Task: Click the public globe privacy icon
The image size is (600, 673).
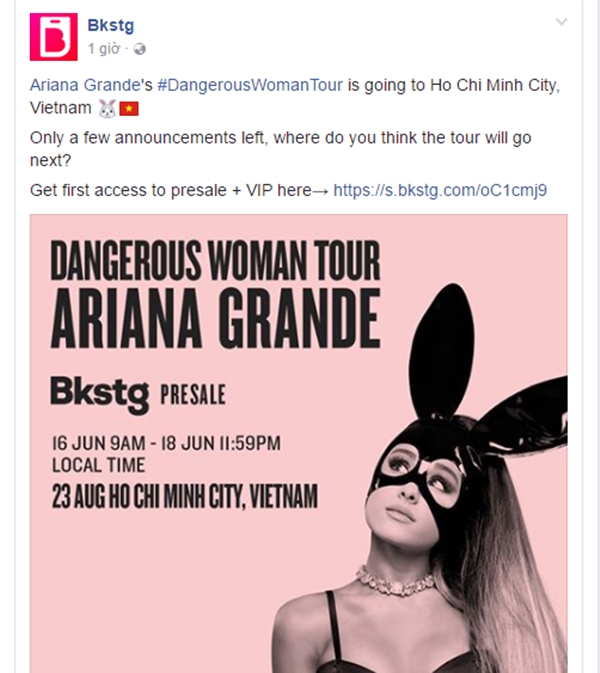Action: (139, 48)
